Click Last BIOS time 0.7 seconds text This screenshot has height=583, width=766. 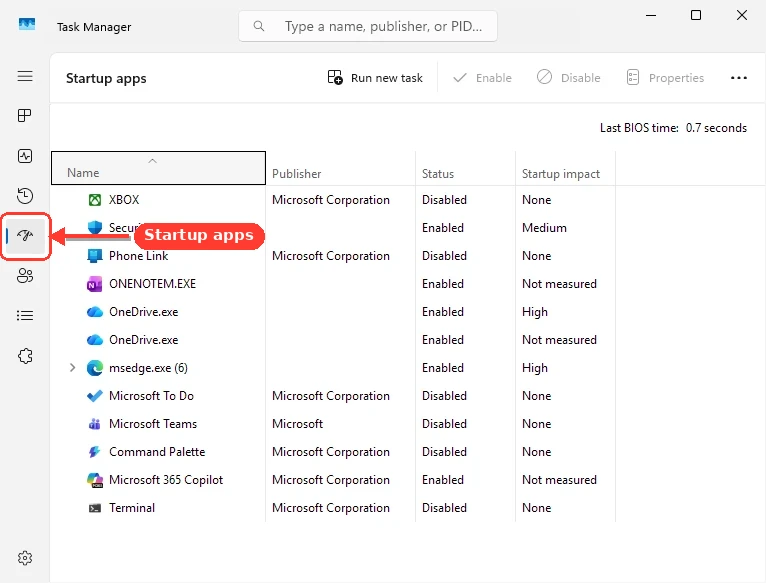click(x=673, y=128)
